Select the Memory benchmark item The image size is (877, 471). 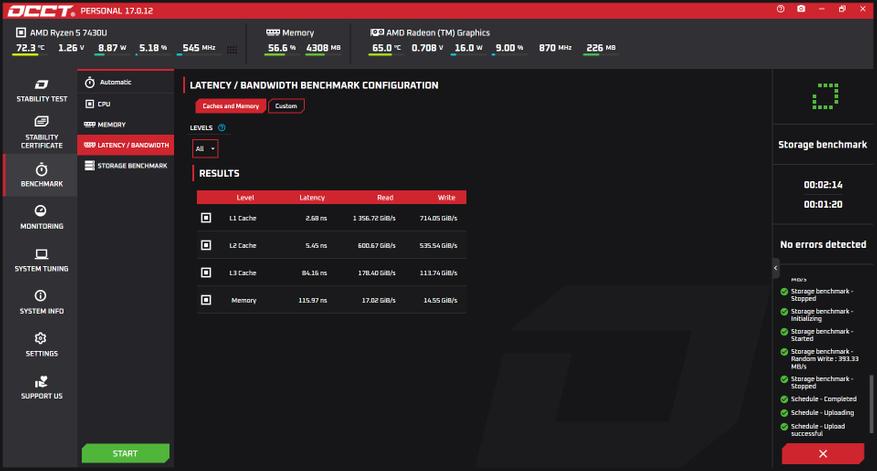(x=126, y=124)
